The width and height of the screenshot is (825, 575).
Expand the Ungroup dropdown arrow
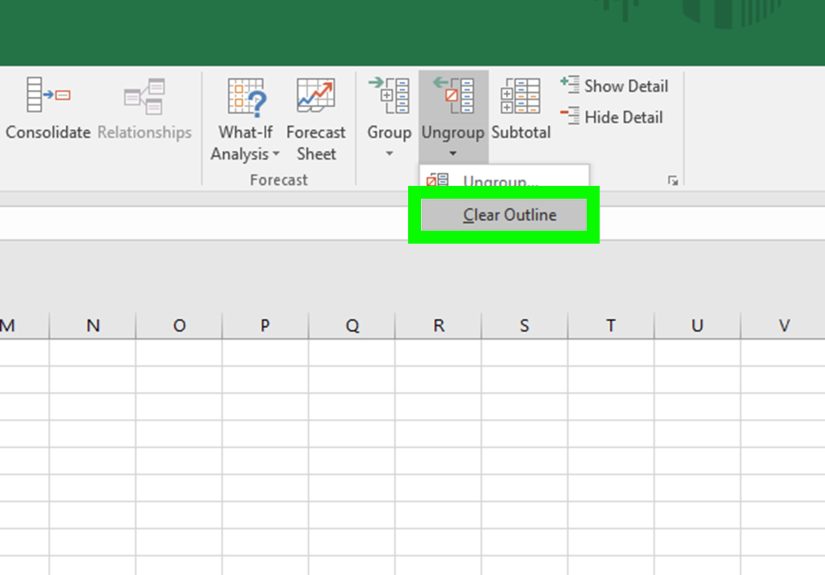453,154
